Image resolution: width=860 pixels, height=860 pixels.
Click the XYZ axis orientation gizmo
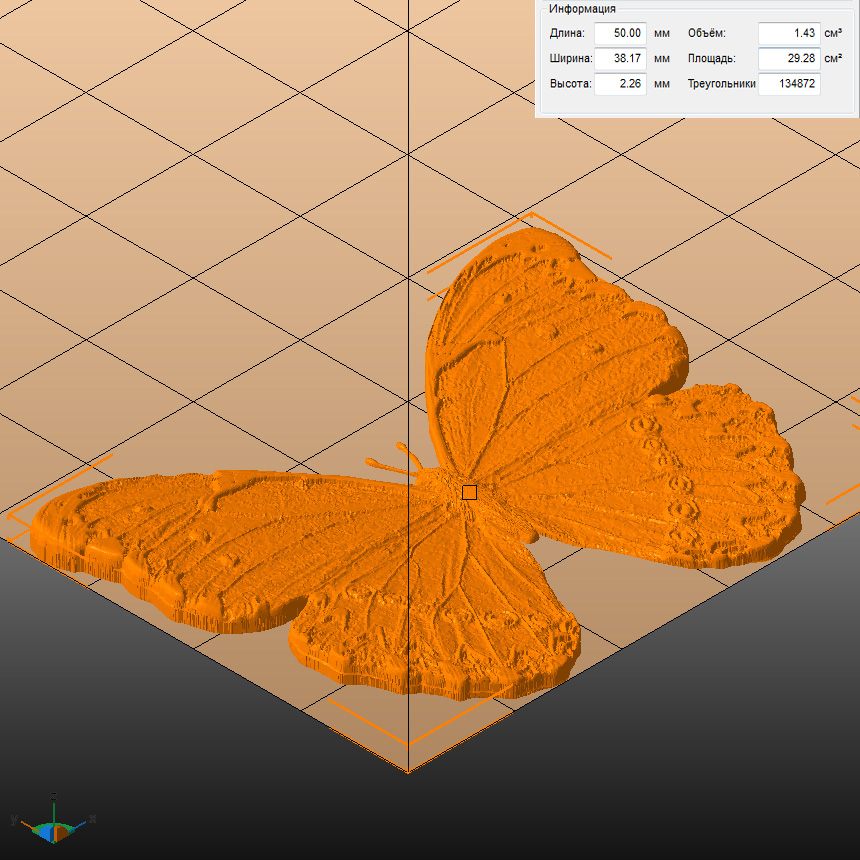pos(53,824)
